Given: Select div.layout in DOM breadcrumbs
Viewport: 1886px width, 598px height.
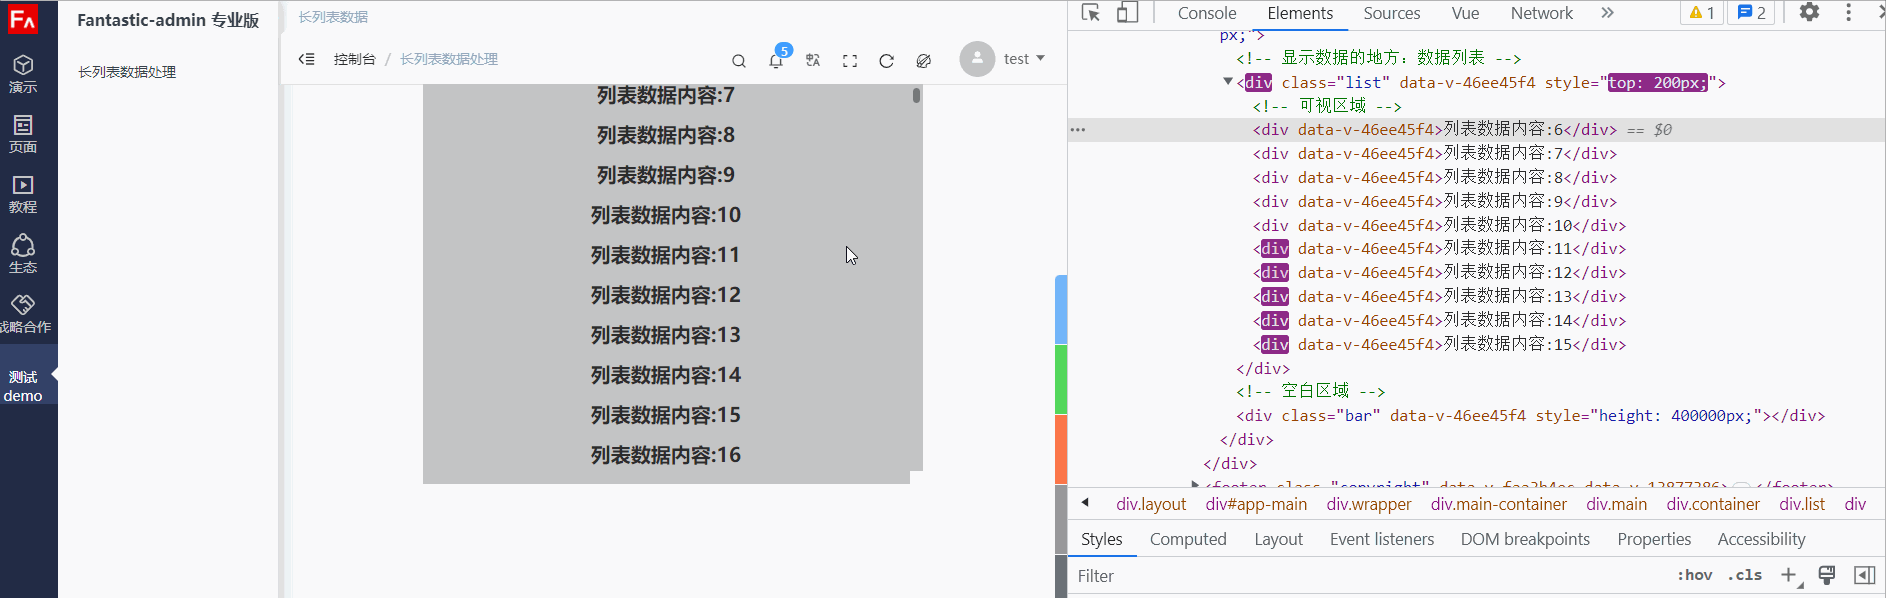Looking at the screenshot, I should point(1151,504).
